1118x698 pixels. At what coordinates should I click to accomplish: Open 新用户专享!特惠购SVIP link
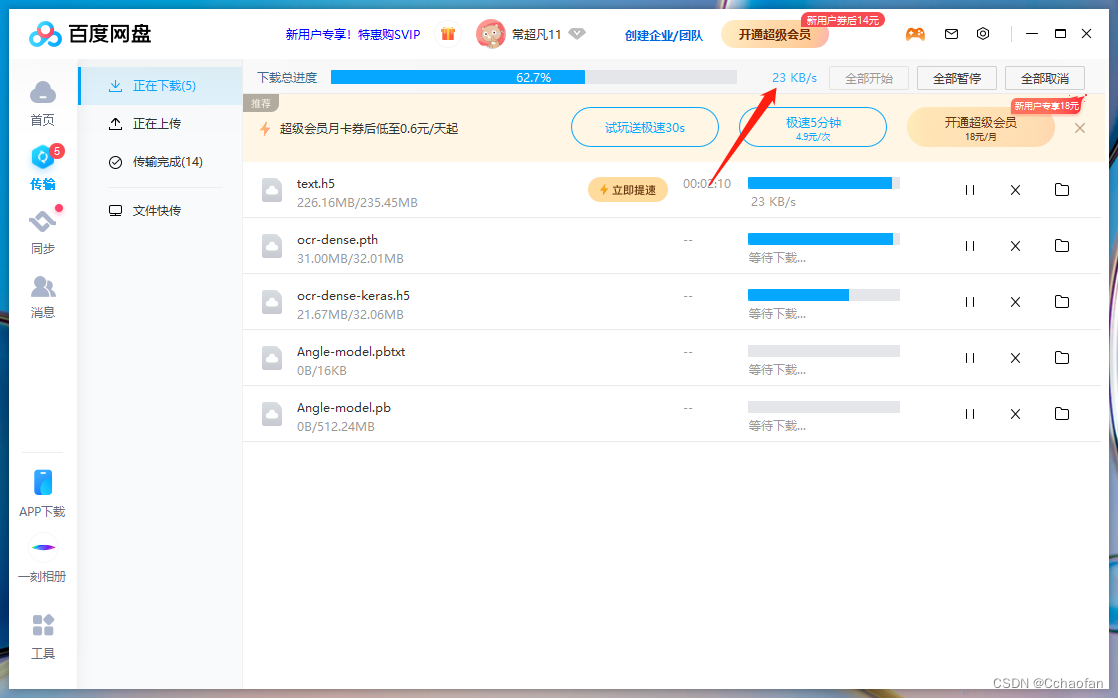point(353,34)
